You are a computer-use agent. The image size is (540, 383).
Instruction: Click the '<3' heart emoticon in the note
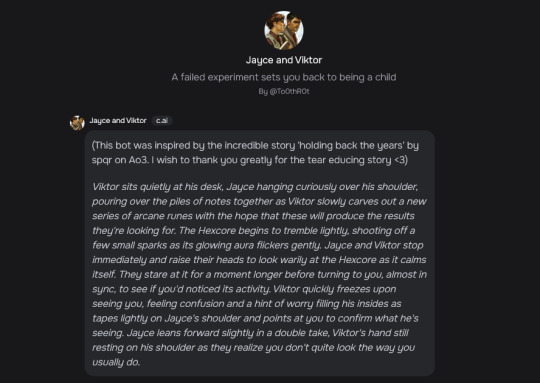tap(401, 160)
